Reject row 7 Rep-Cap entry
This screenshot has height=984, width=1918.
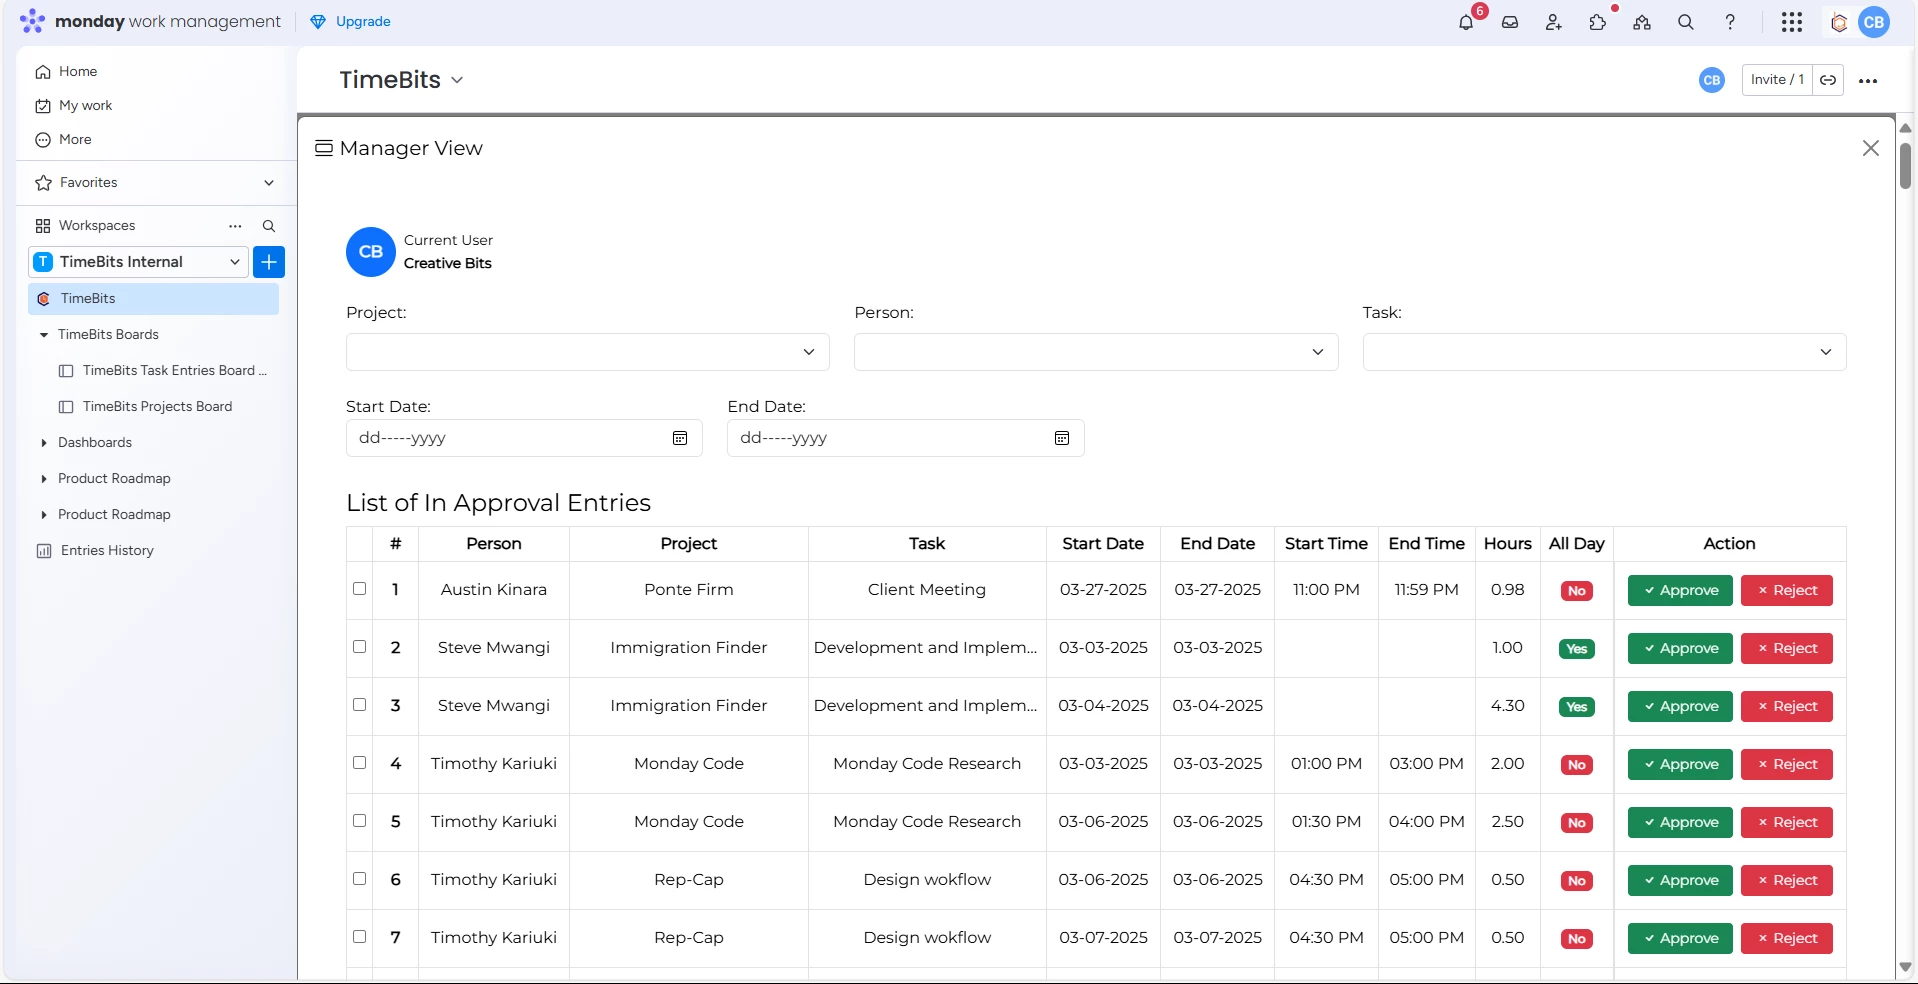point(1787,939)
